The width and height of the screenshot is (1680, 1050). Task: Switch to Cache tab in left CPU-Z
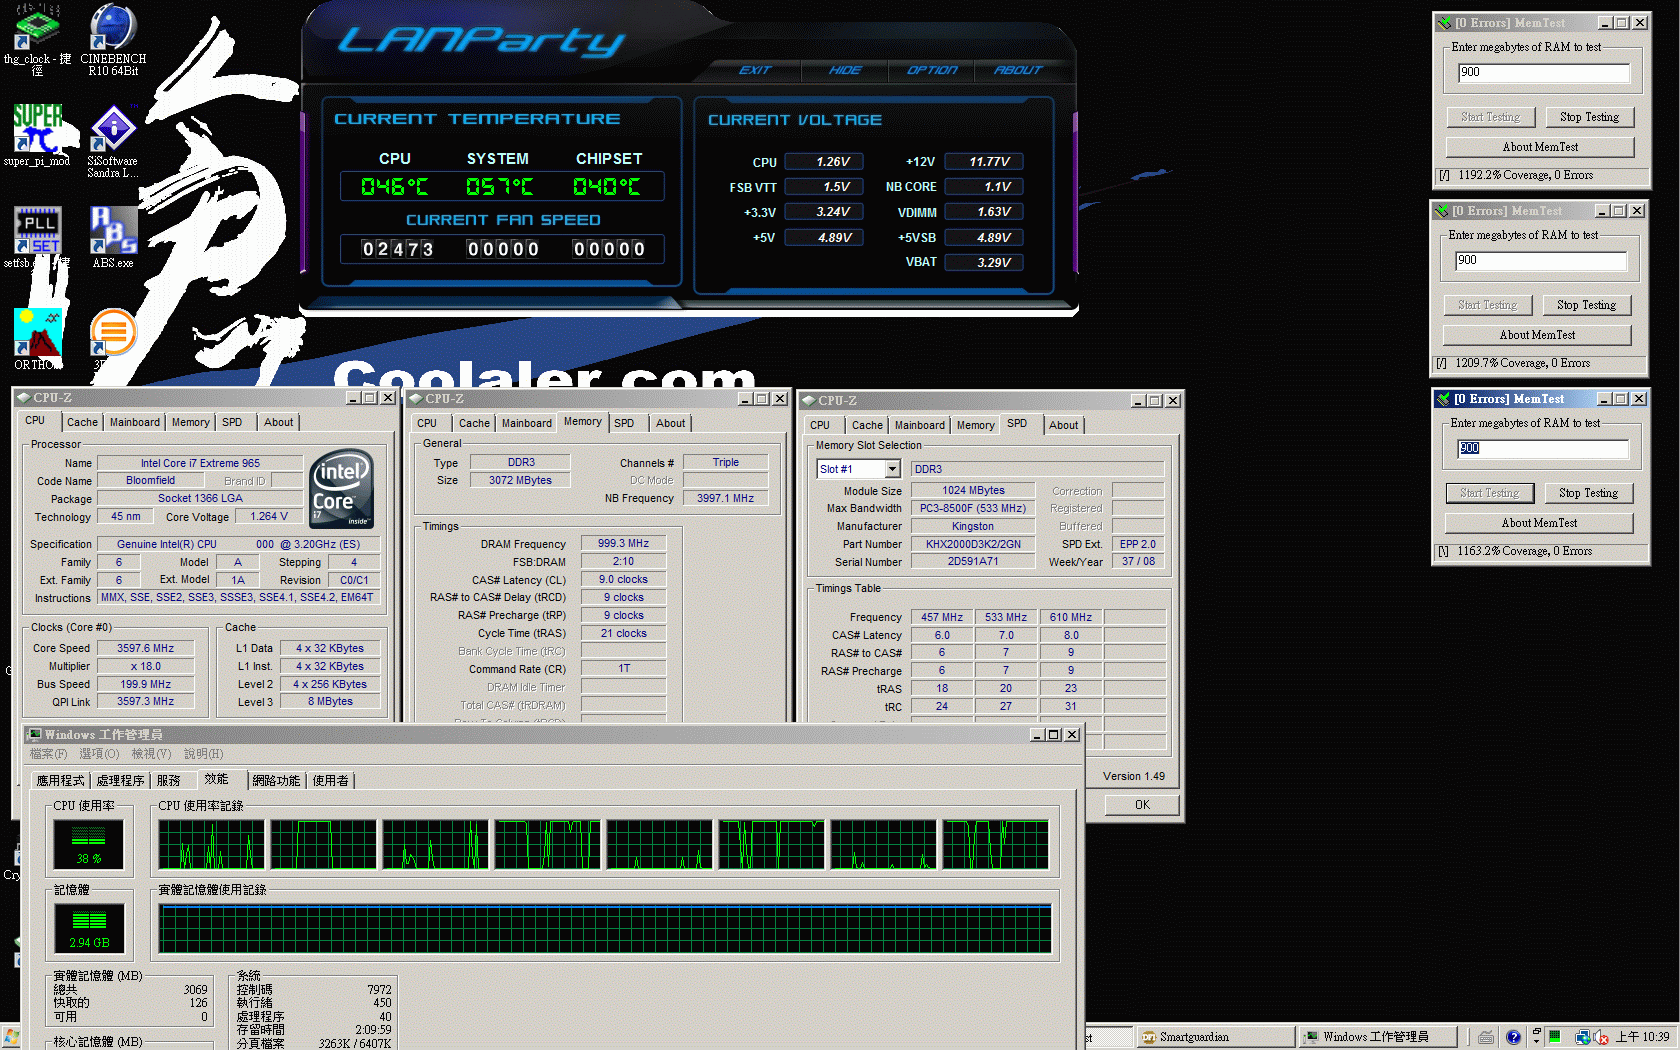[x=82, y=422]
